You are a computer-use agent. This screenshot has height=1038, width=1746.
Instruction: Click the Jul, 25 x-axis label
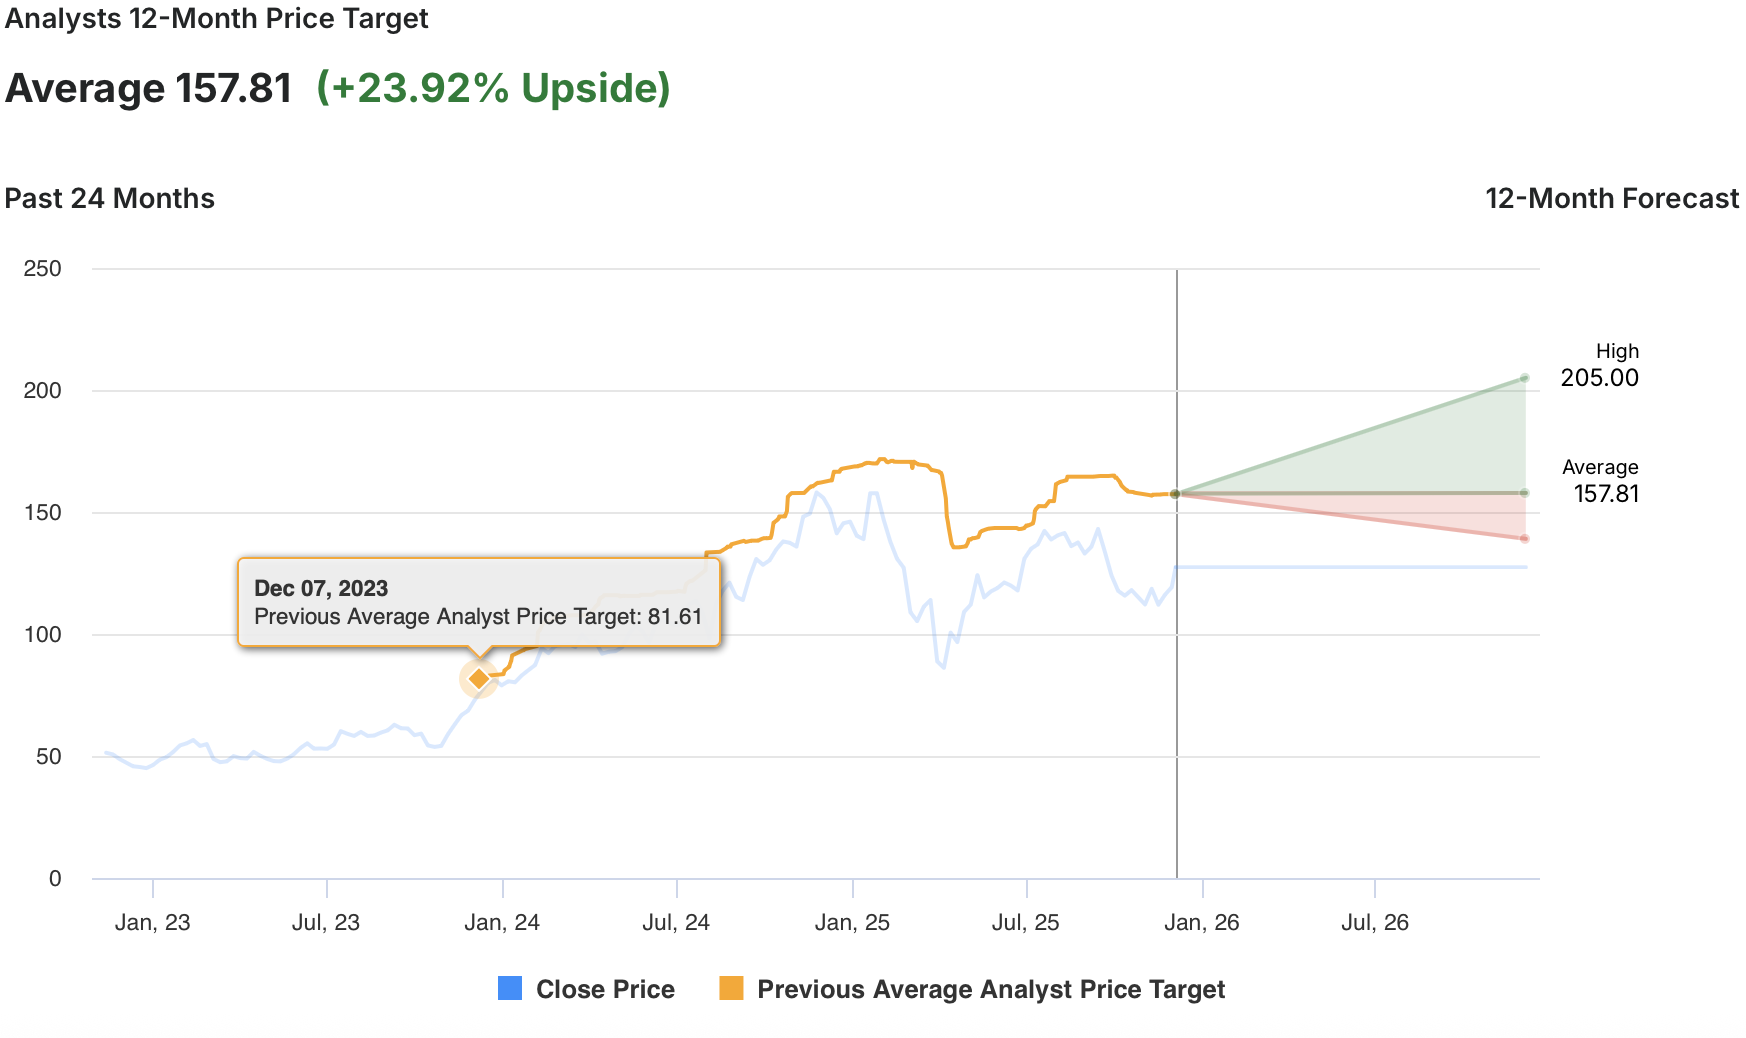tap(1025, 922)
